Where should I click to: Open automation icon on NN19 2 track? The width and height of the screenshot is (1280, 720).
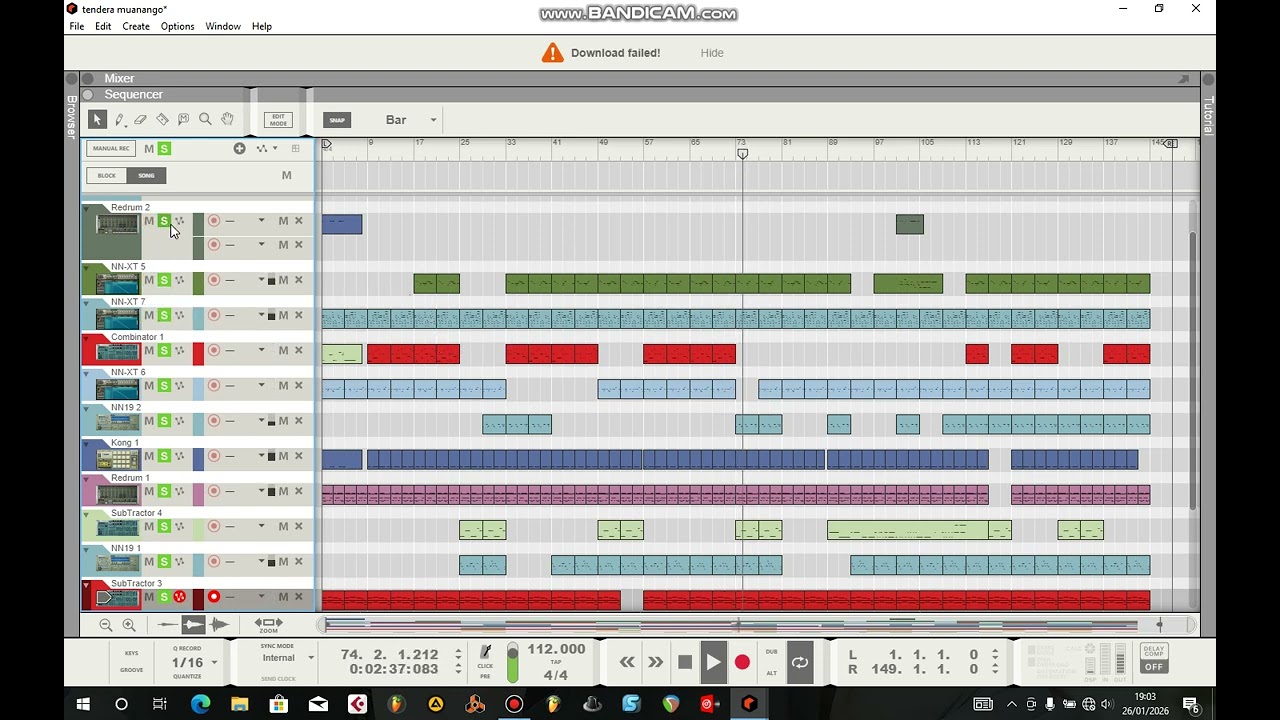pyautogui.click(x=179, y=421)
